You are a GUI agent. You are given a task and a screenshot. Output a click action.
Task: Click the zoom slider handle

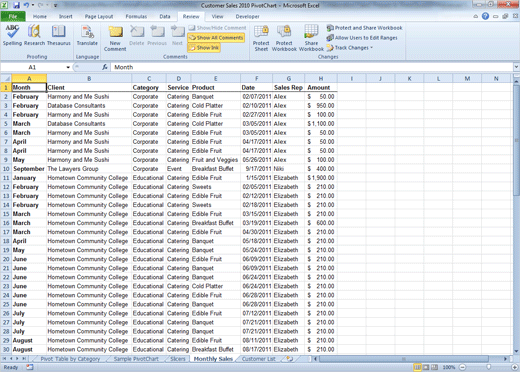[489, 367]
